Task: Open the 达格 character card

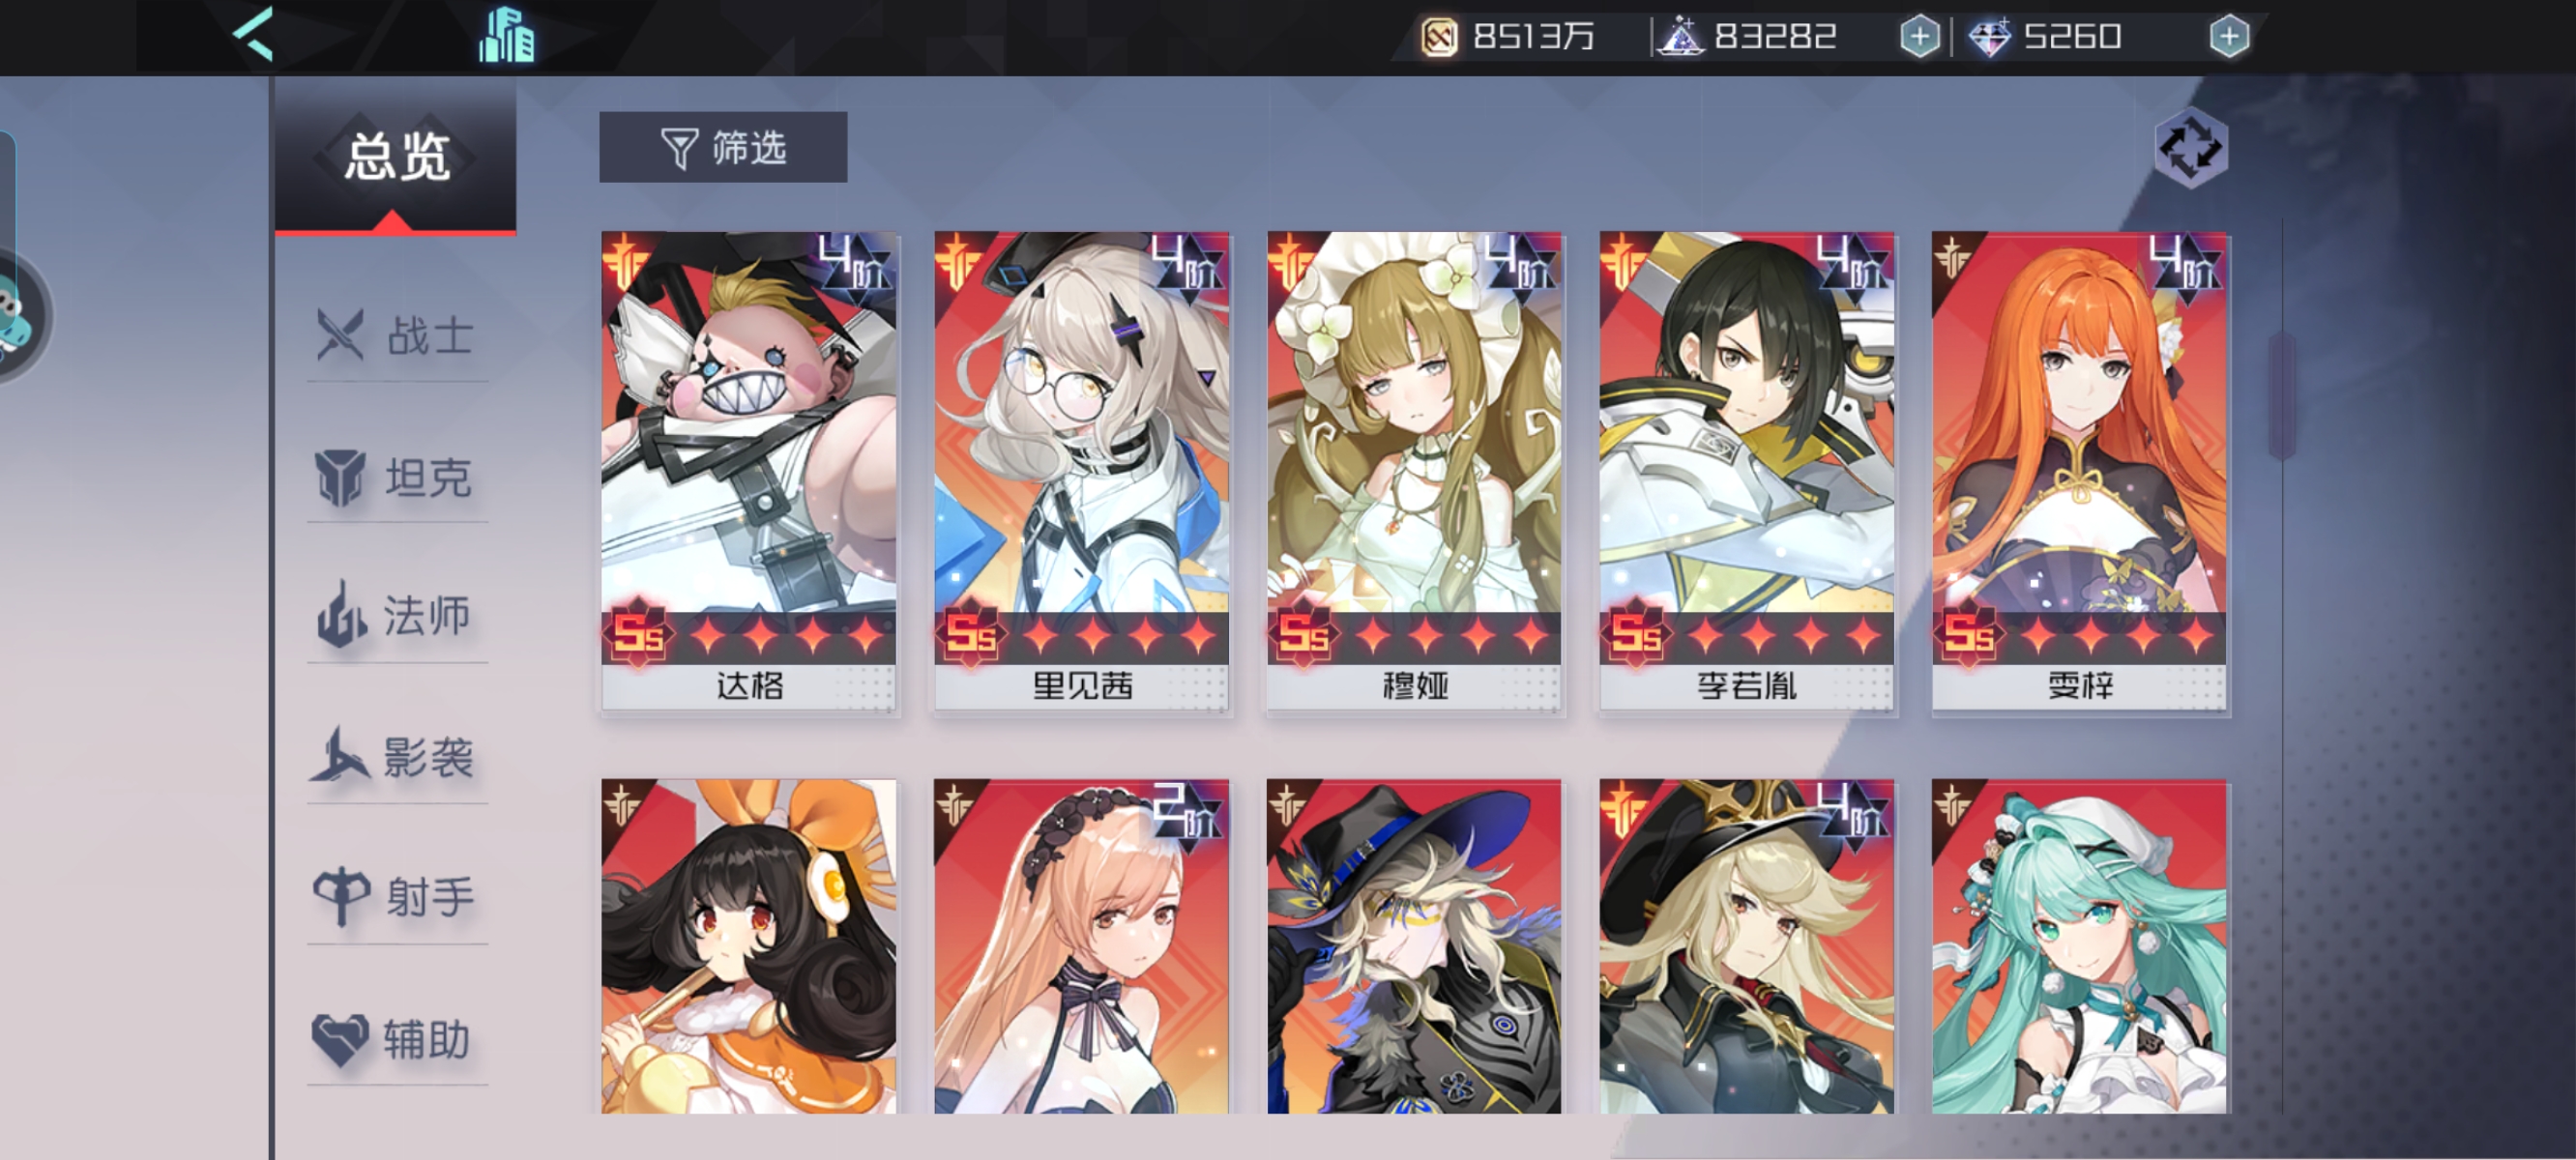Action: point(749,472)
